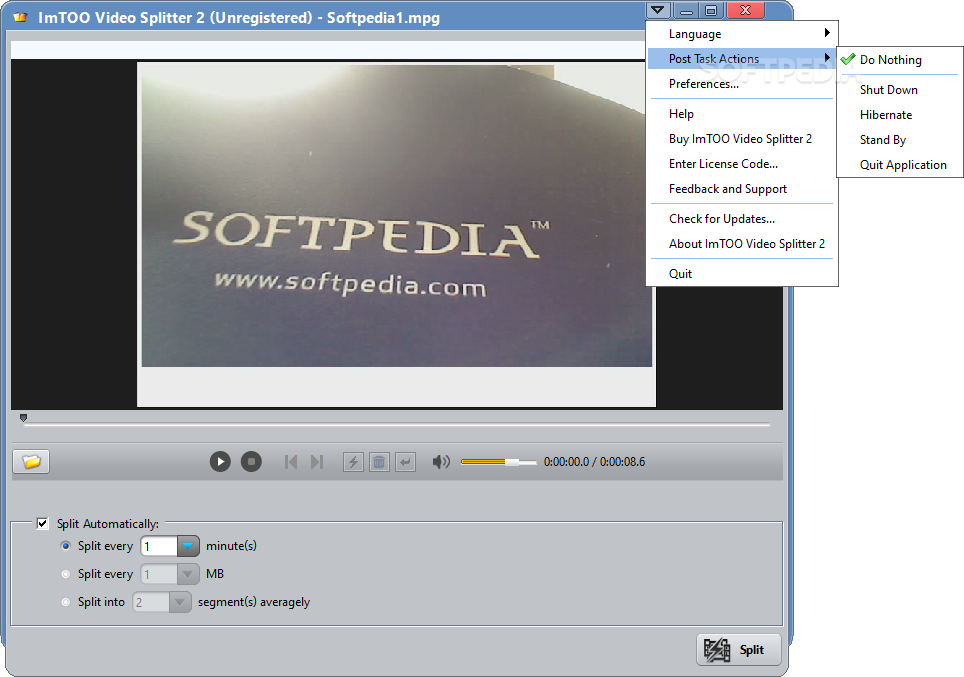Delete split point with trash icon
The width and height of the screenshot is (964, 677).
tap(379, 462)
